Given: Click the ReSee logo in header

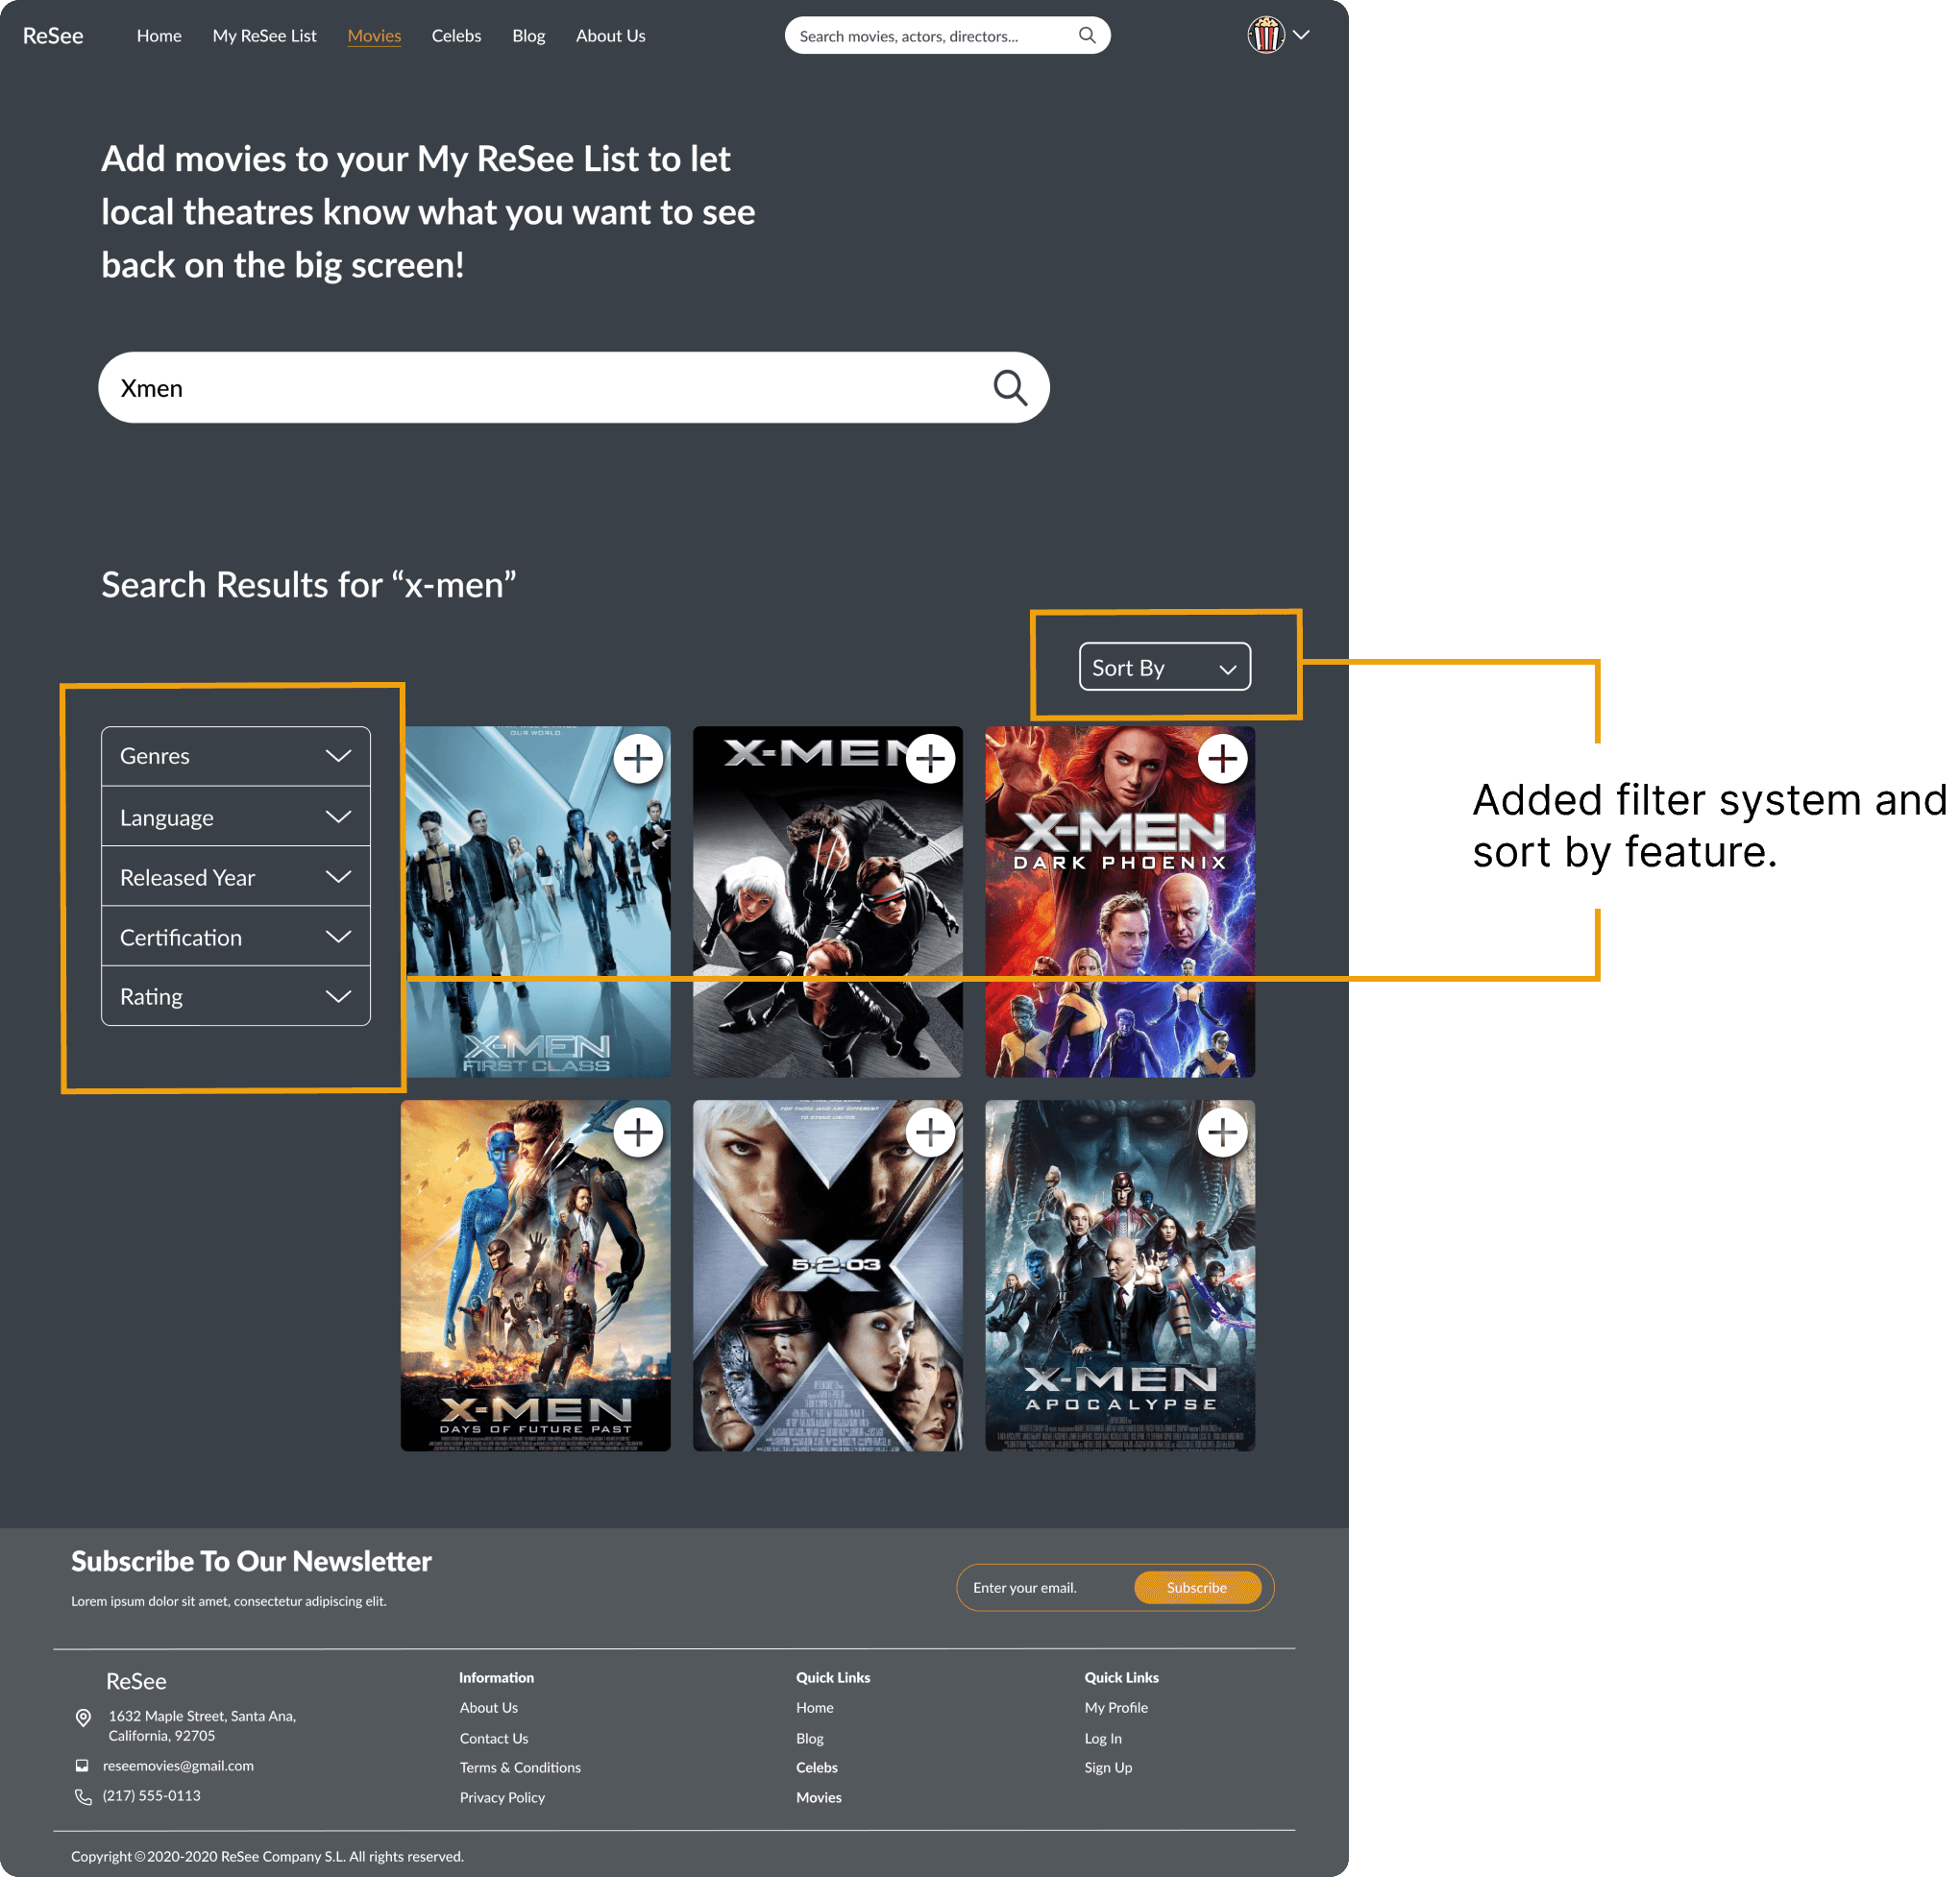Looking at the screenshot, I should coord(53,36).
